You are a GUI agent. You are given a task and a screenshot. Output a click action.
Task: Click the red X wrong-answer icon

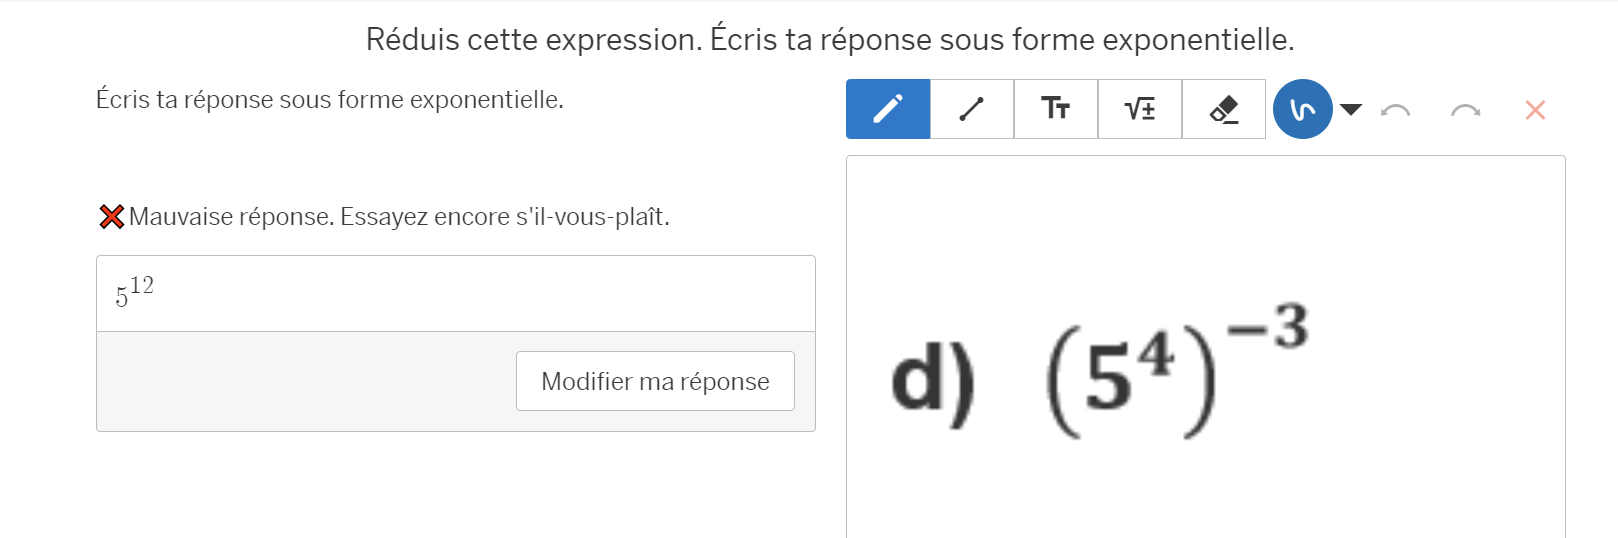[x=111, y=217]
